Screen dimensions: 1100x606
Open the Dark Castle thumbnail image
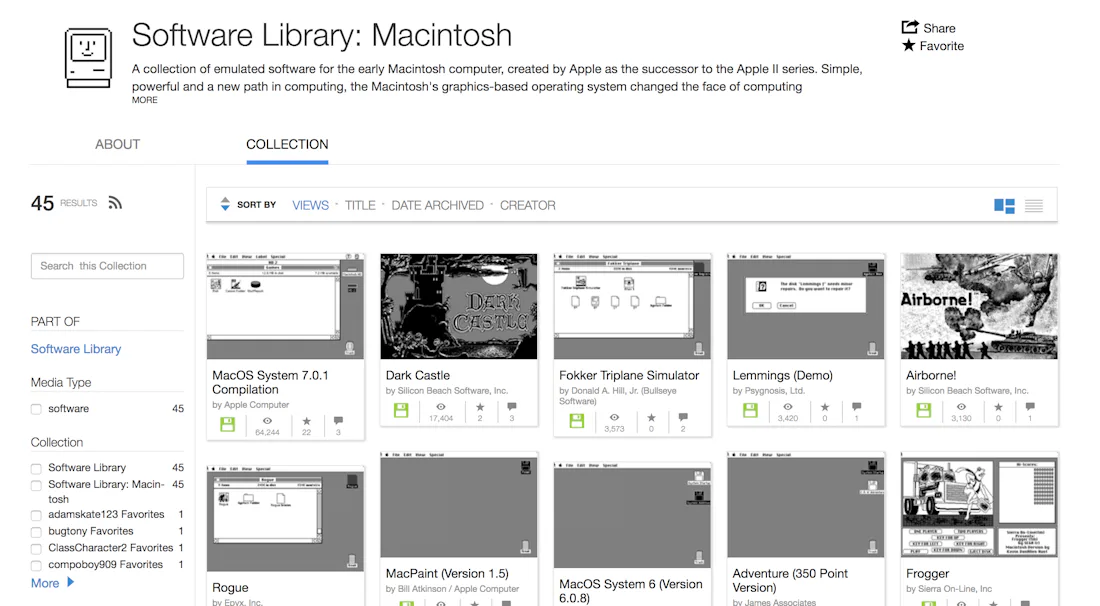[x=459, y=307]
